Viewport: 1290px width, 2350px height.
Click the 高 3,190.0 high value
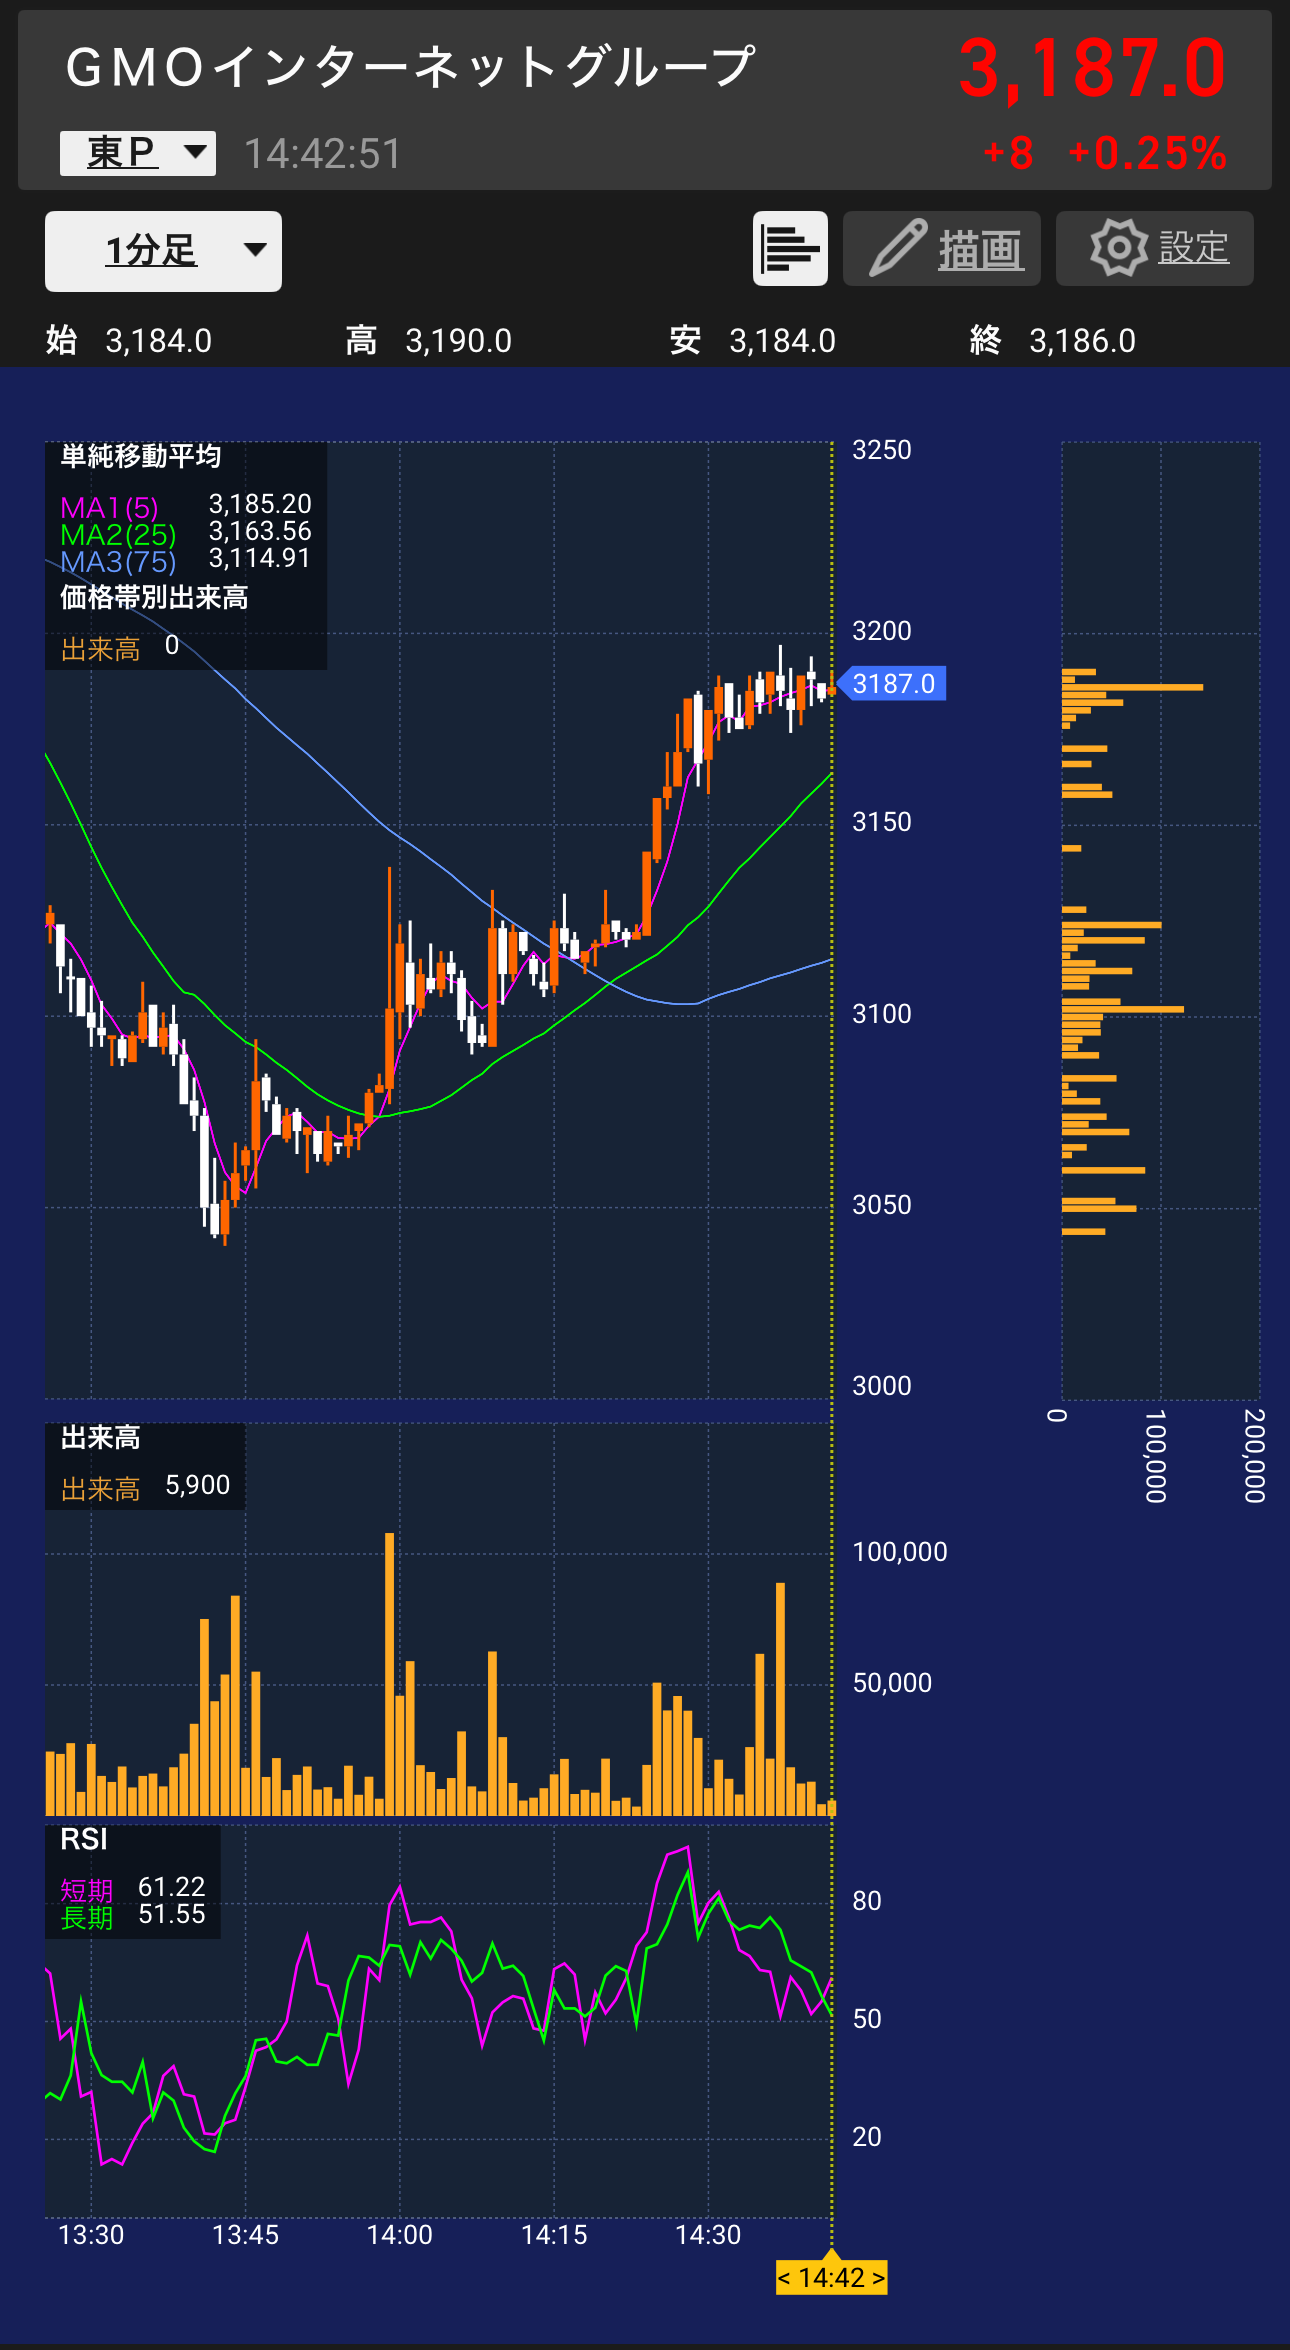click(x=428, y=341)
